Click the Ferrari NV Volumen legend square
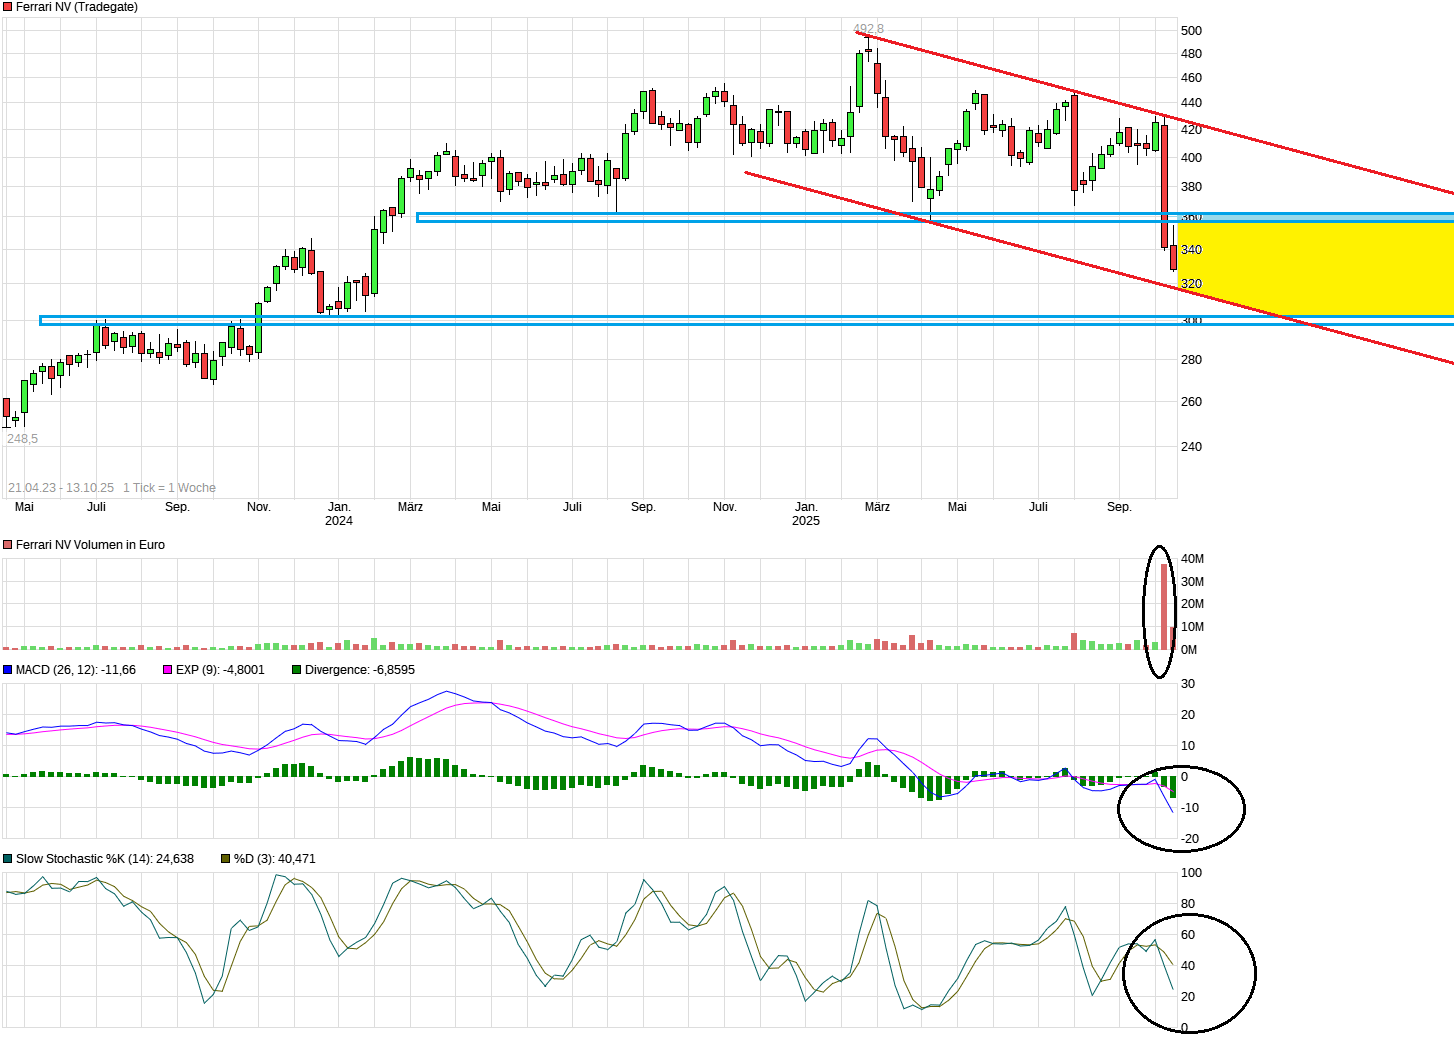Viewport: 1454px width, 1045px height. point(8,545)
